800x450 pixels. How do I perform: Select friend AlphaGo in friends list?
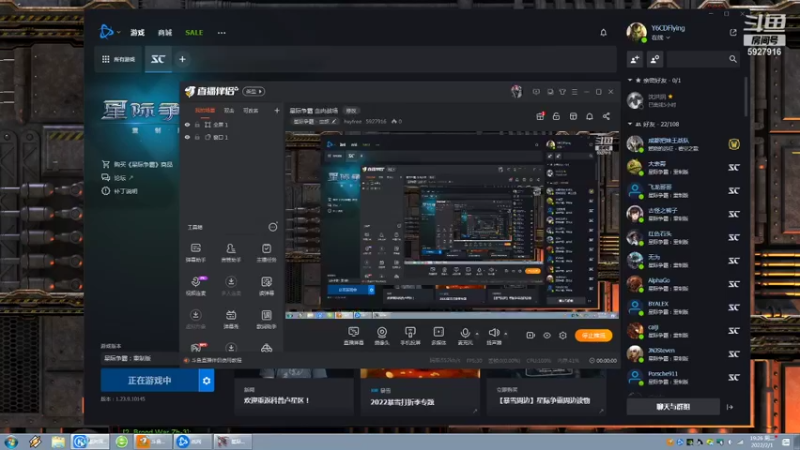coord(684,284)
